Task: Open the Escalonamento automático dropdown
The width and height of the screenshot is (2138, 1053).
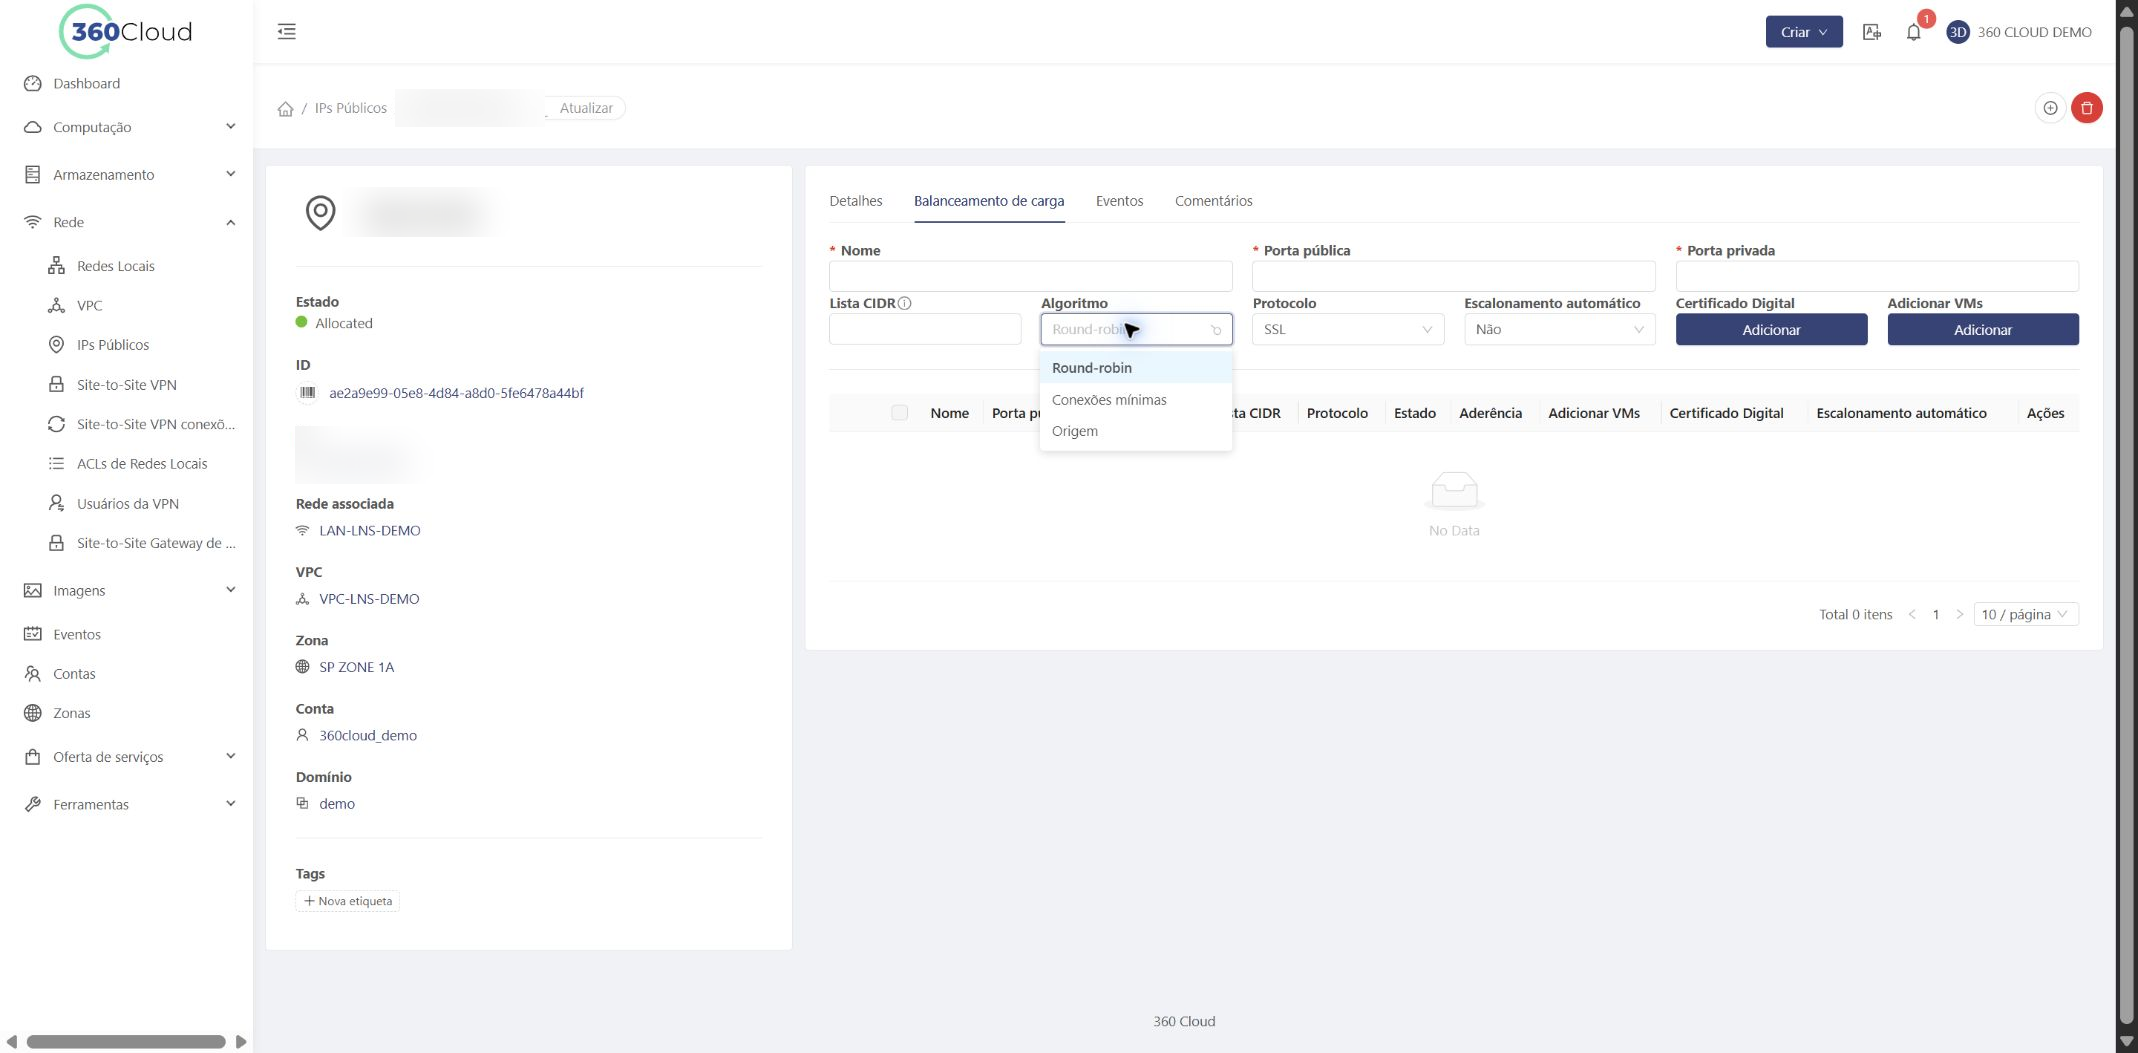Action: [1559, 330]
